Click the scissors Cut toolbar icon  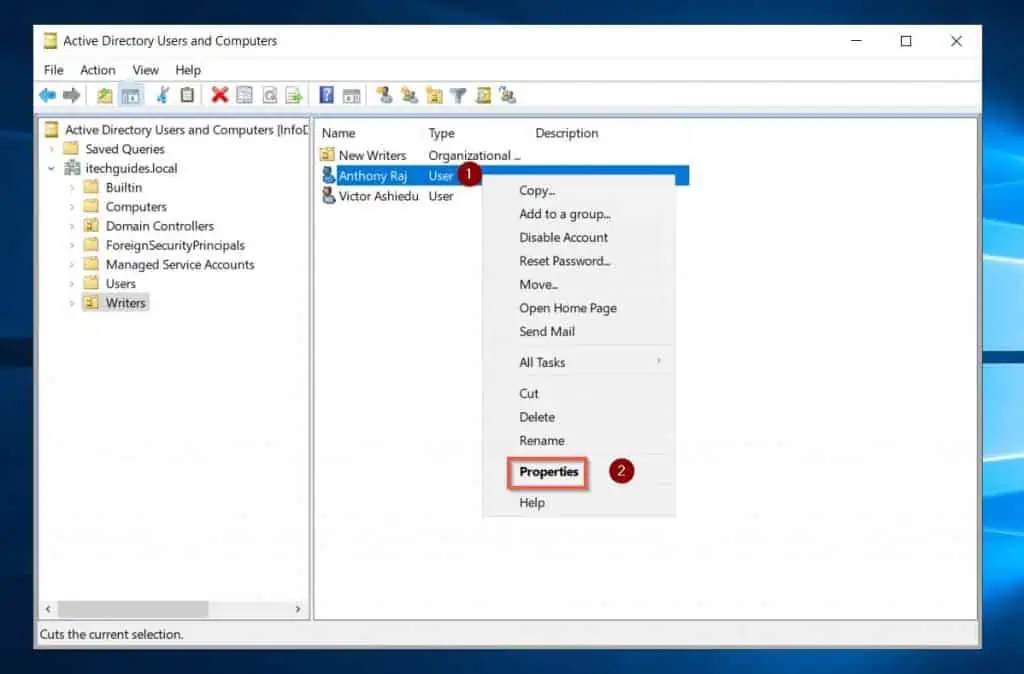pos(163,95)
